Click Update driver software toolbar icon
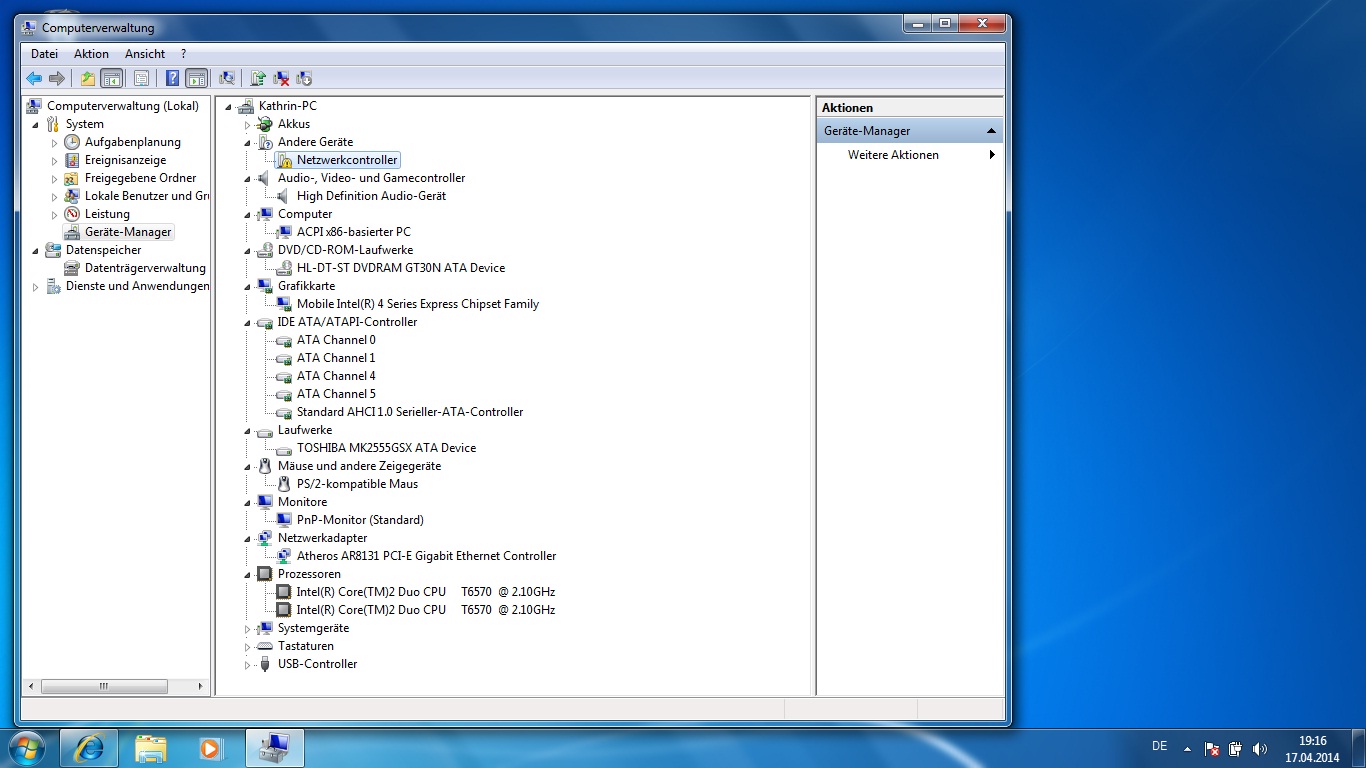1366x768 pixels. coord(258,78)
